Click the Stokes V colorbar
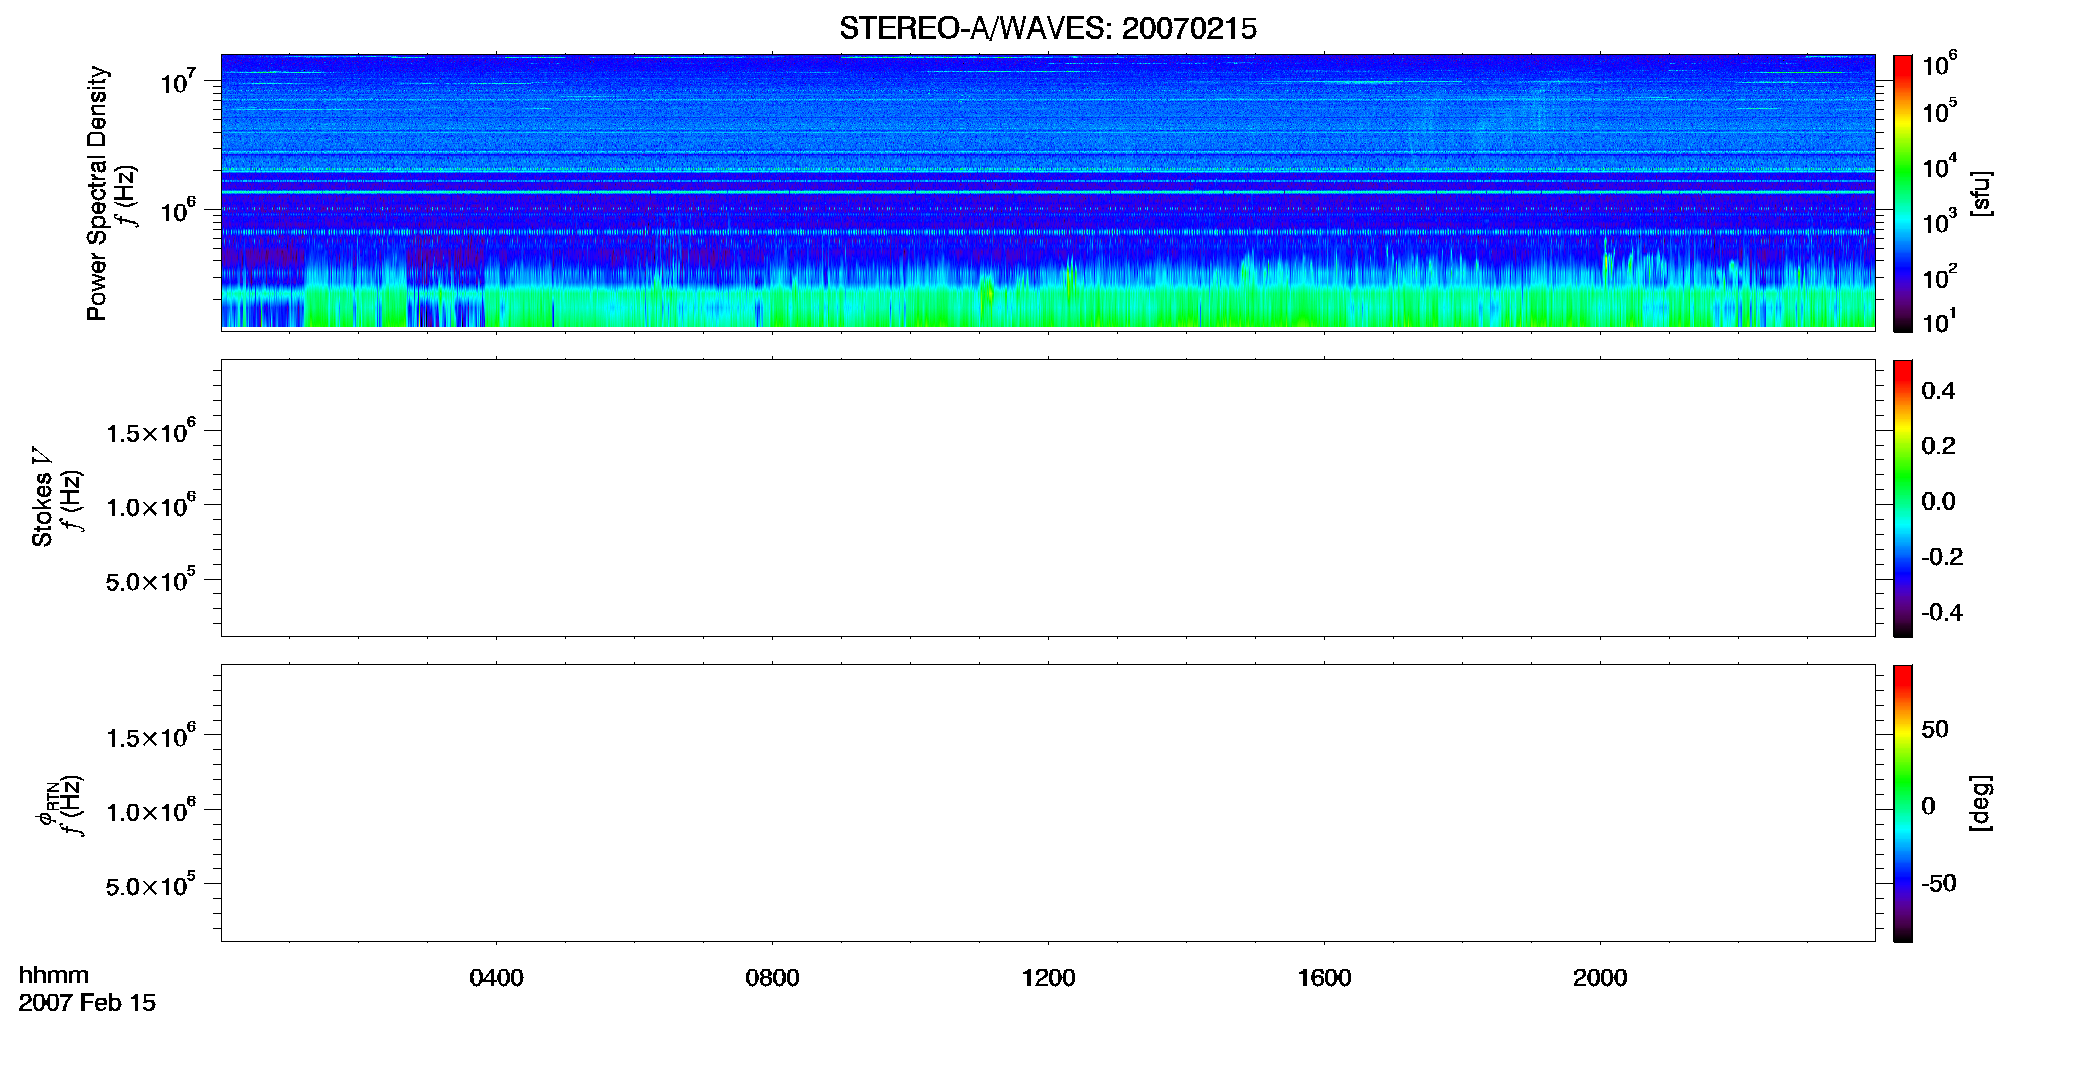2096x1080 pixels. 1902,498
